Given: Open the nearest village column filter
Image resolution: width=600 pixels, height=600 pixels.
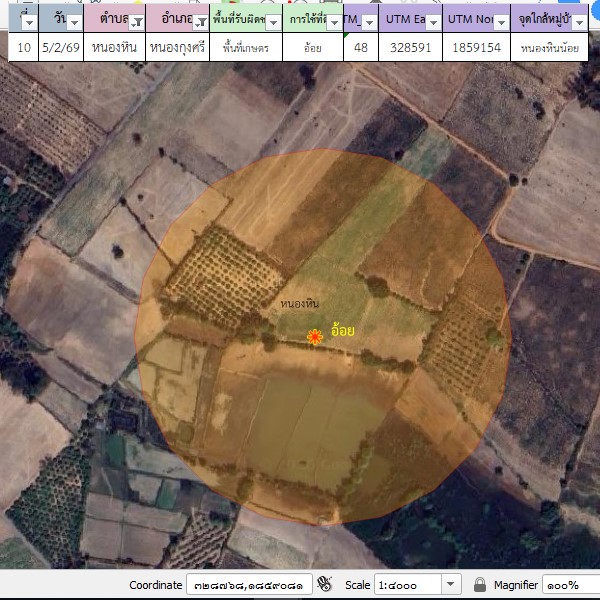Looking at the screenshot, I should 590,23.
